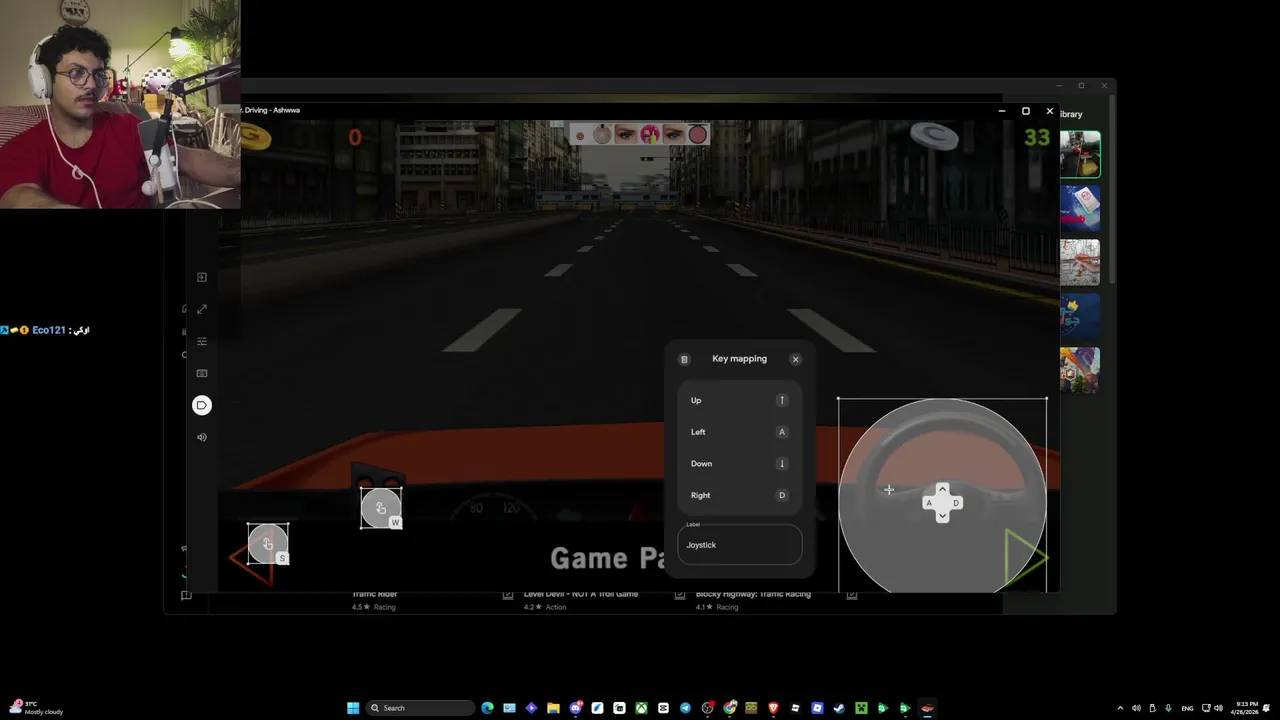The height and width of the screenshot is (720, 1280).
Task: Open the ENG language indicator
Action: (1187, 708)
